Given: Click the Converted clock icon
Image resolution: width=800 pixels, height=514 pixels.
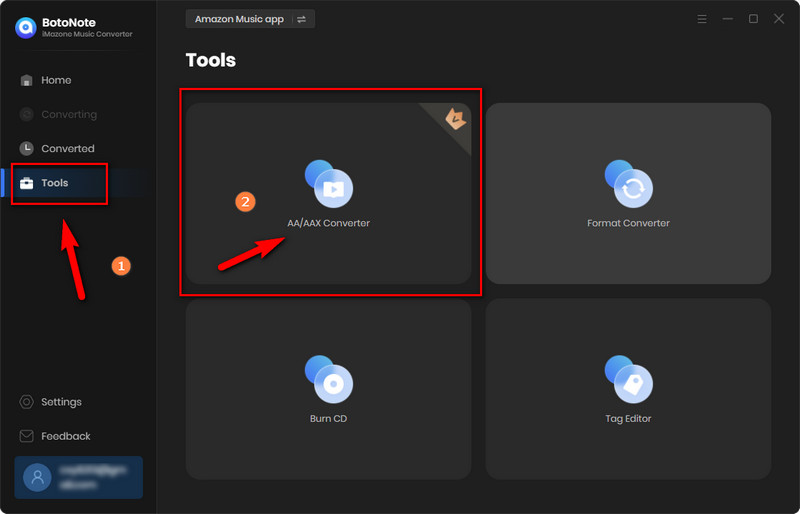Looking at the screenshot, I should tap(26, 149).
